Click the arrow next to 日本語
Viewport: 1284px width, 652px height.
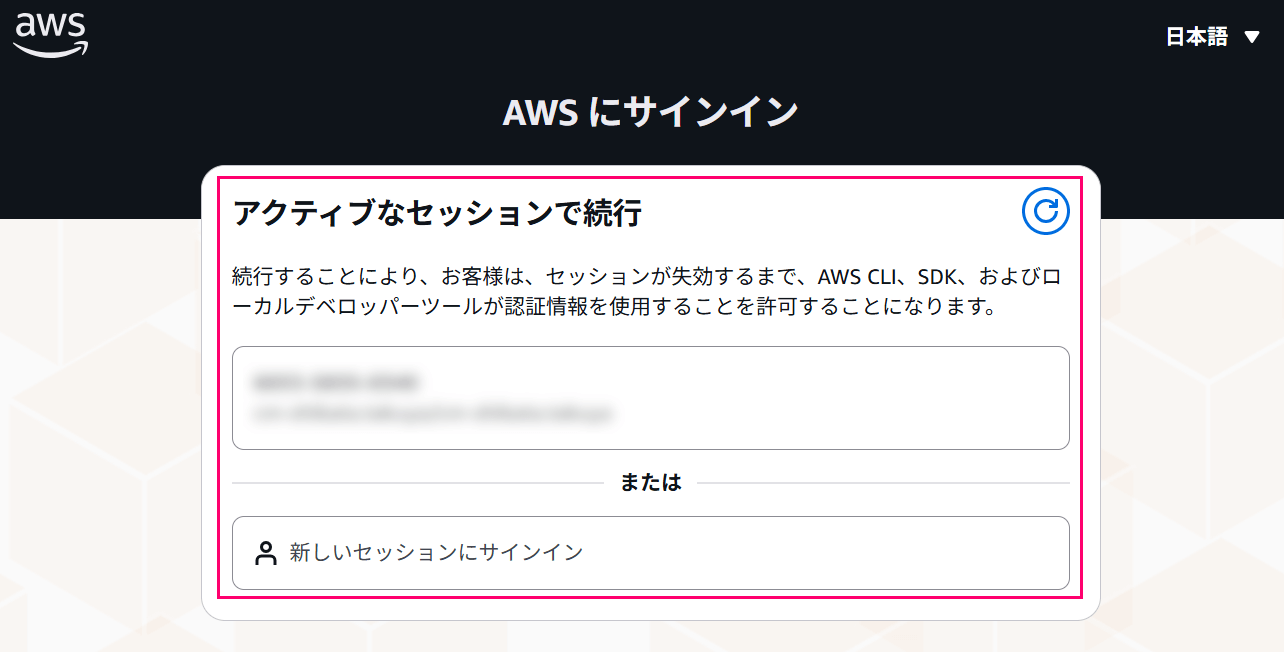point(1251,37)
